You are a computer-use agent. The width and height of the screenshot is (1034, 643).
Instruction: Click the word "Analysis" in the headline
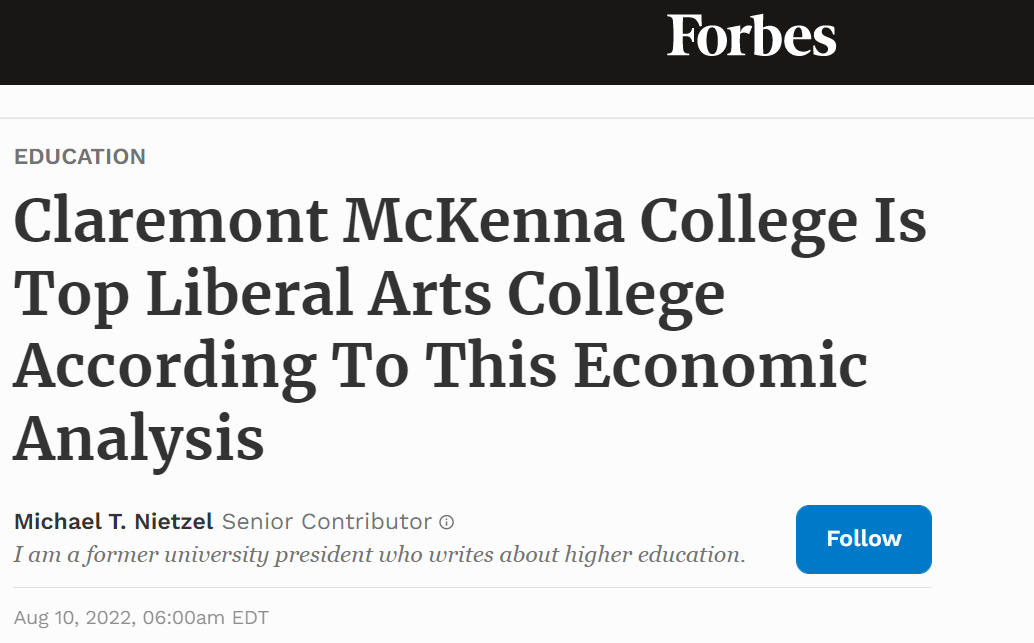pos(138,439)
